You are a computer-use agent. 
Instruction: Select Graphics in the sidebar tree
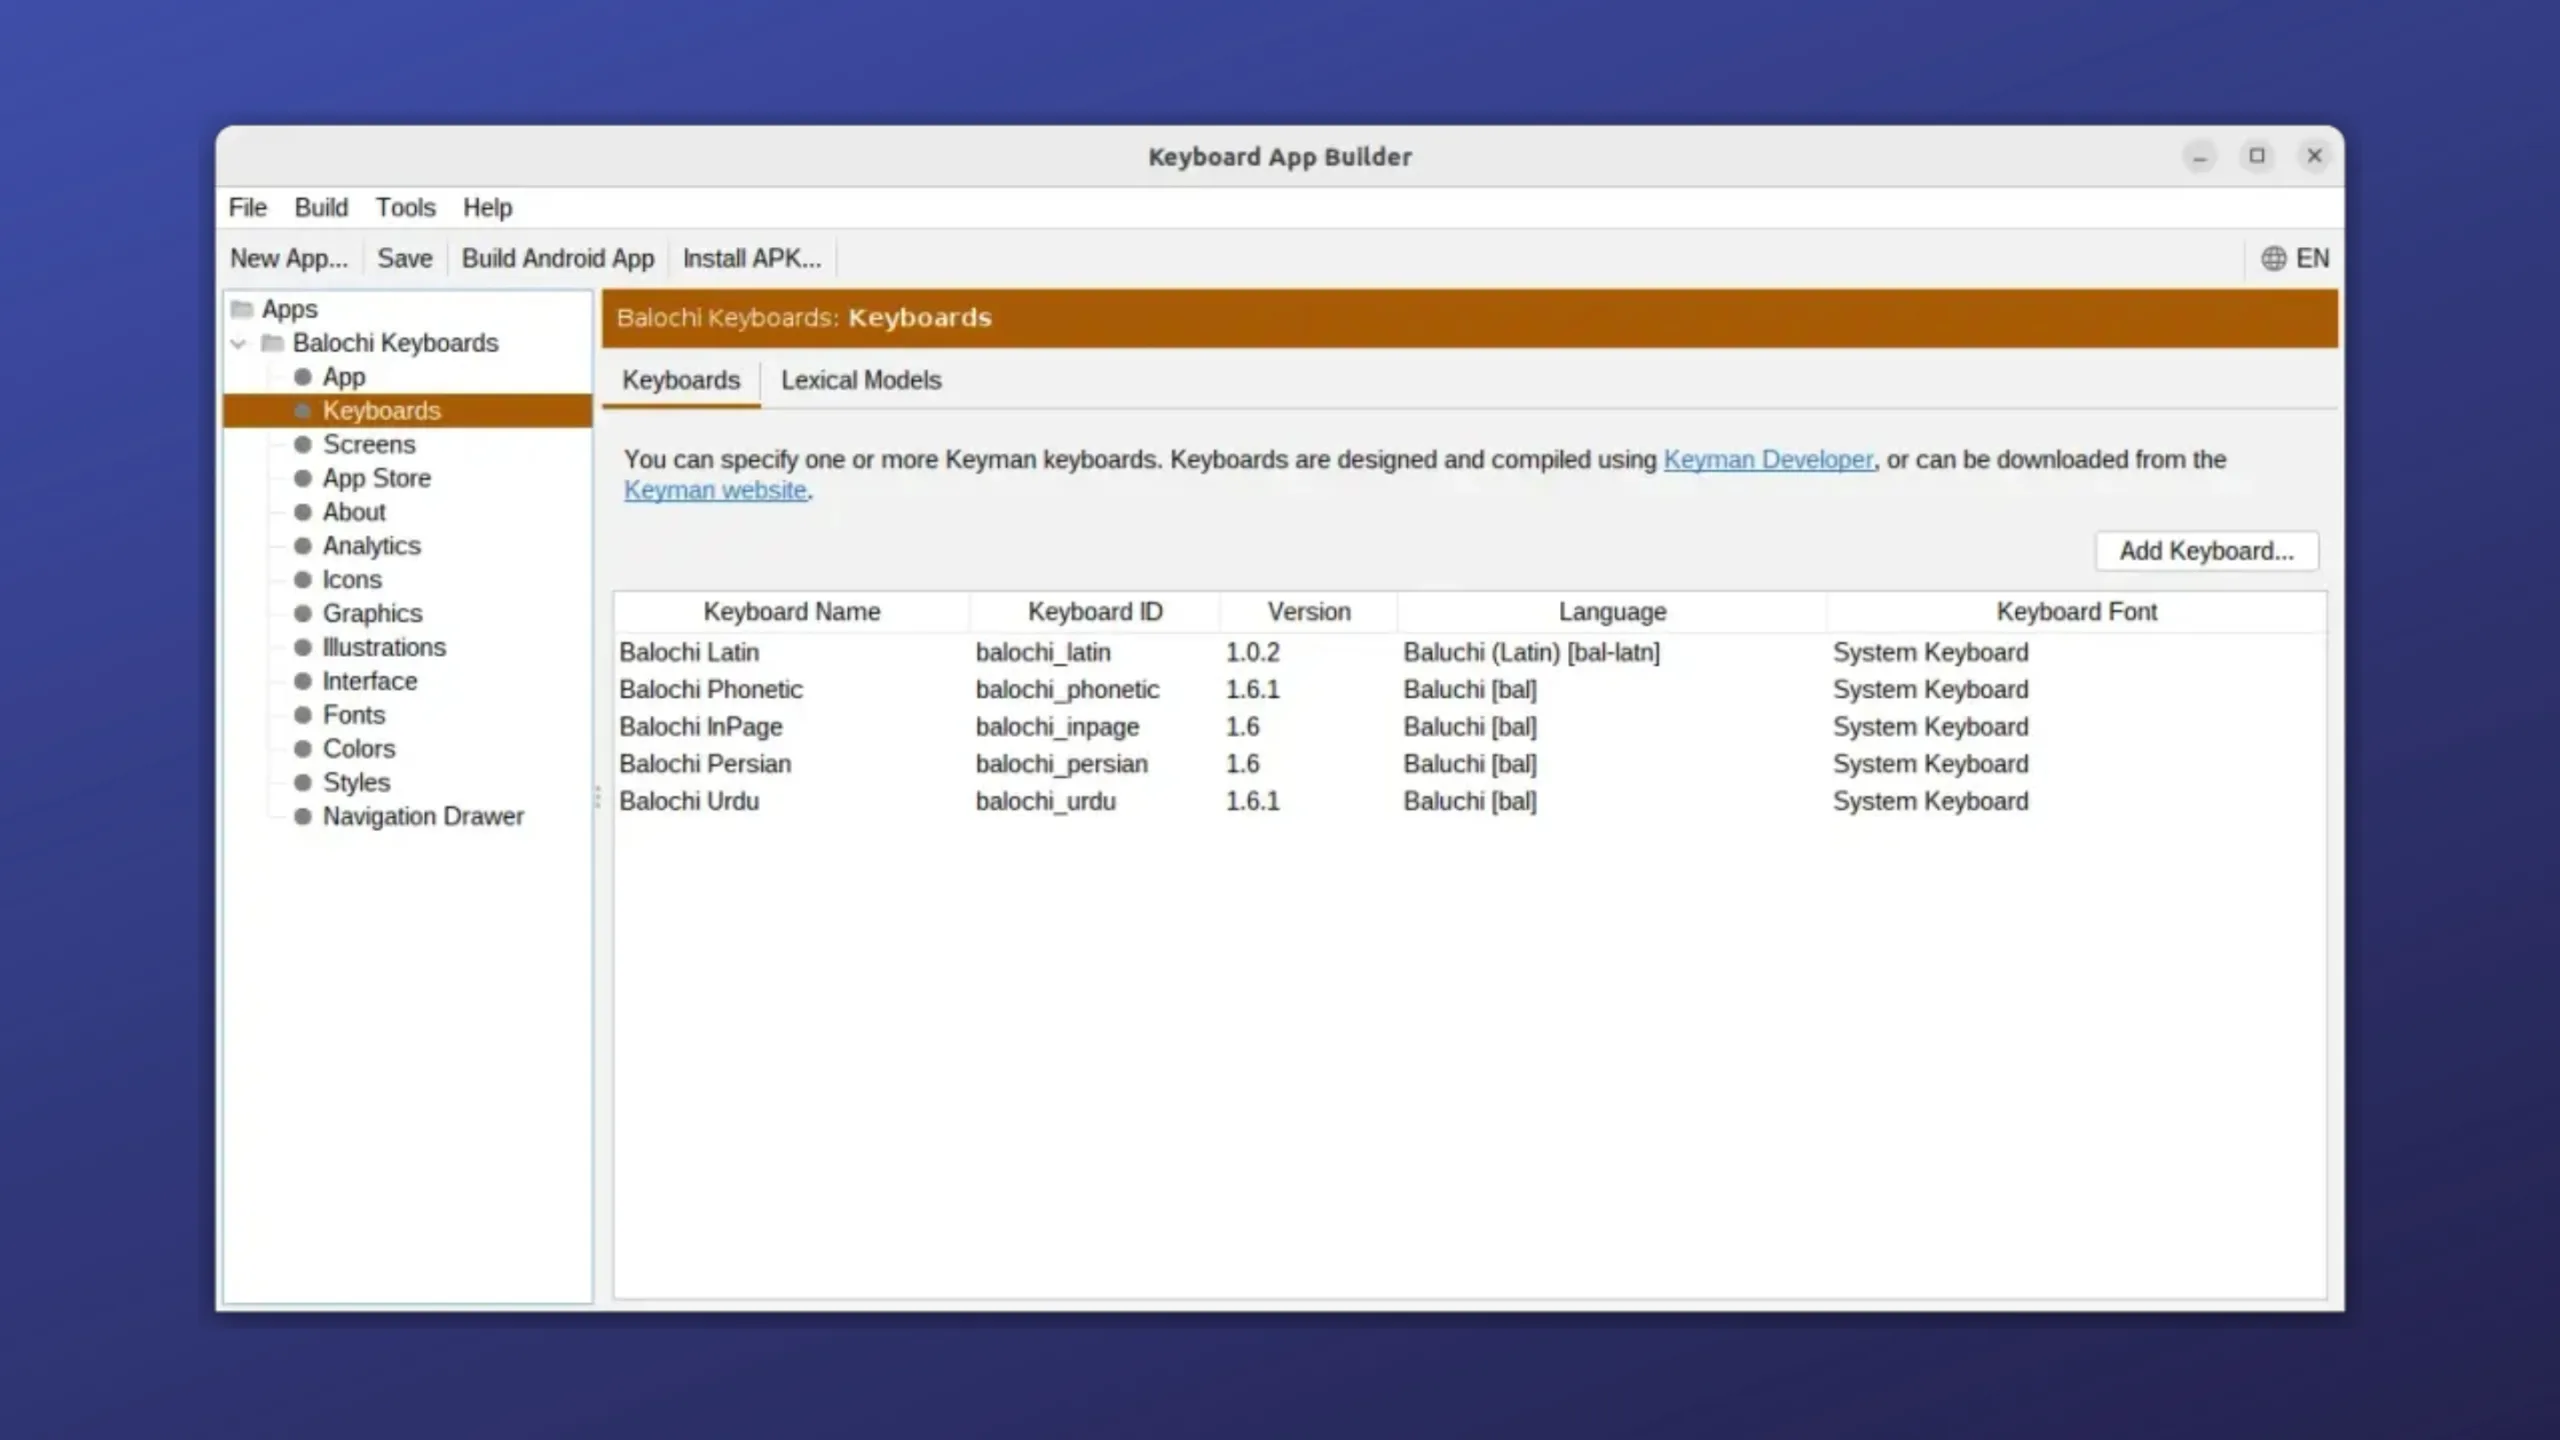(x=372, y=613)
